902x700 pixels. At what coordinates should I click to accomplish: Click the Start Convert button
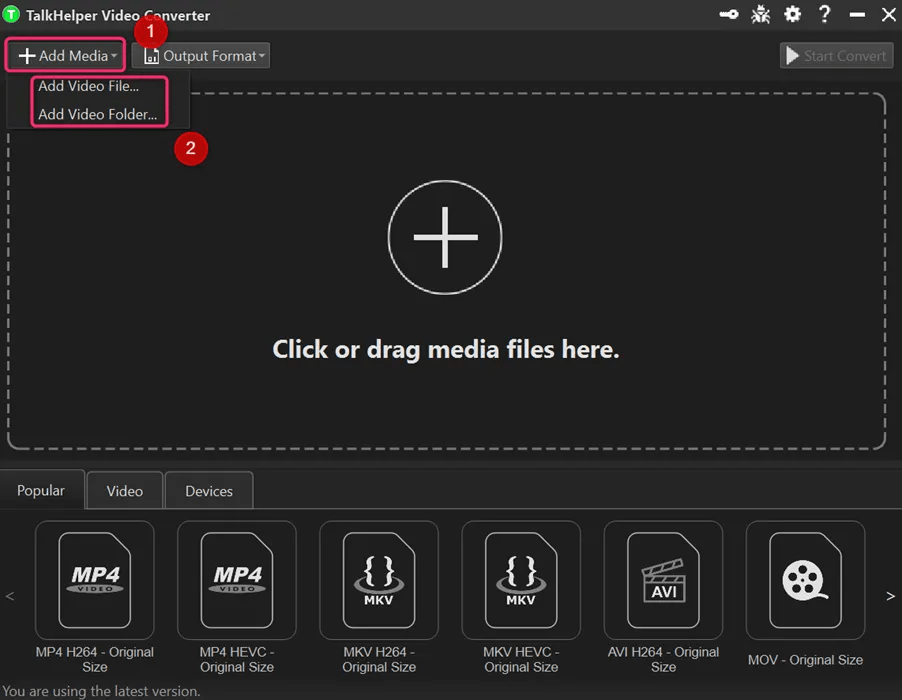click(836, 55)
